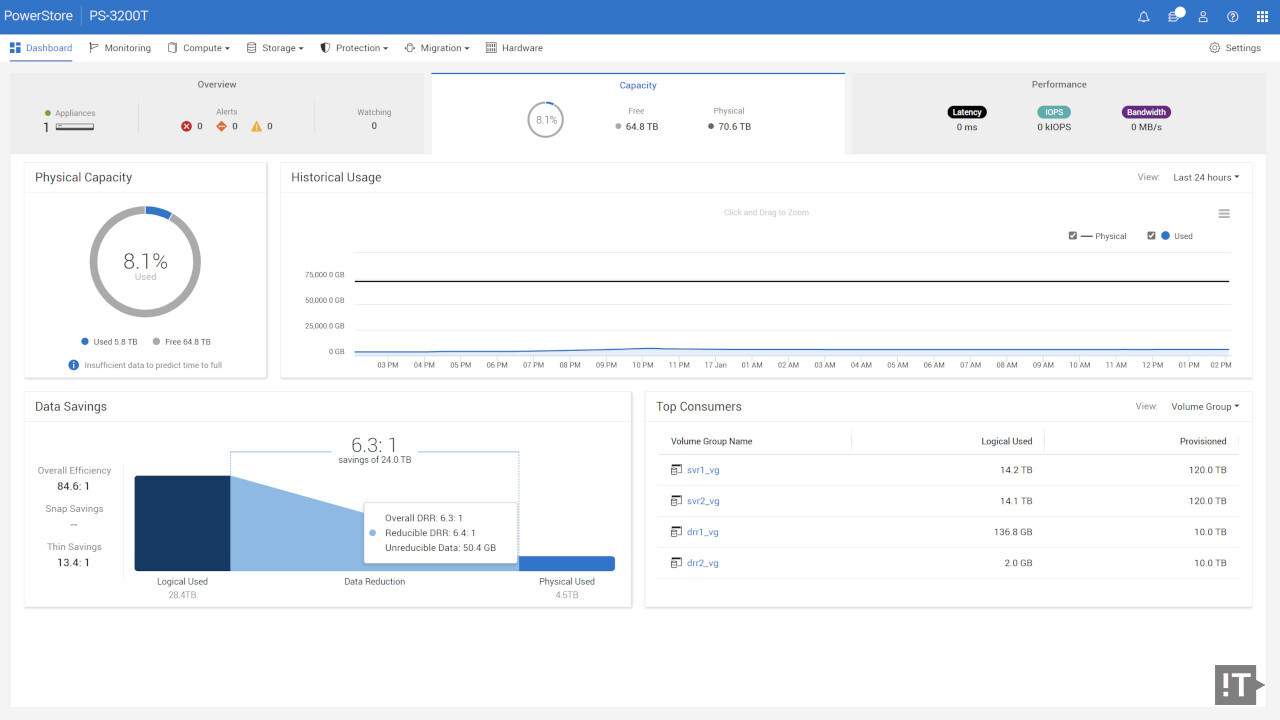Expand the Protection menu
Screen dimensions: 1280x720
coord(354,48)
